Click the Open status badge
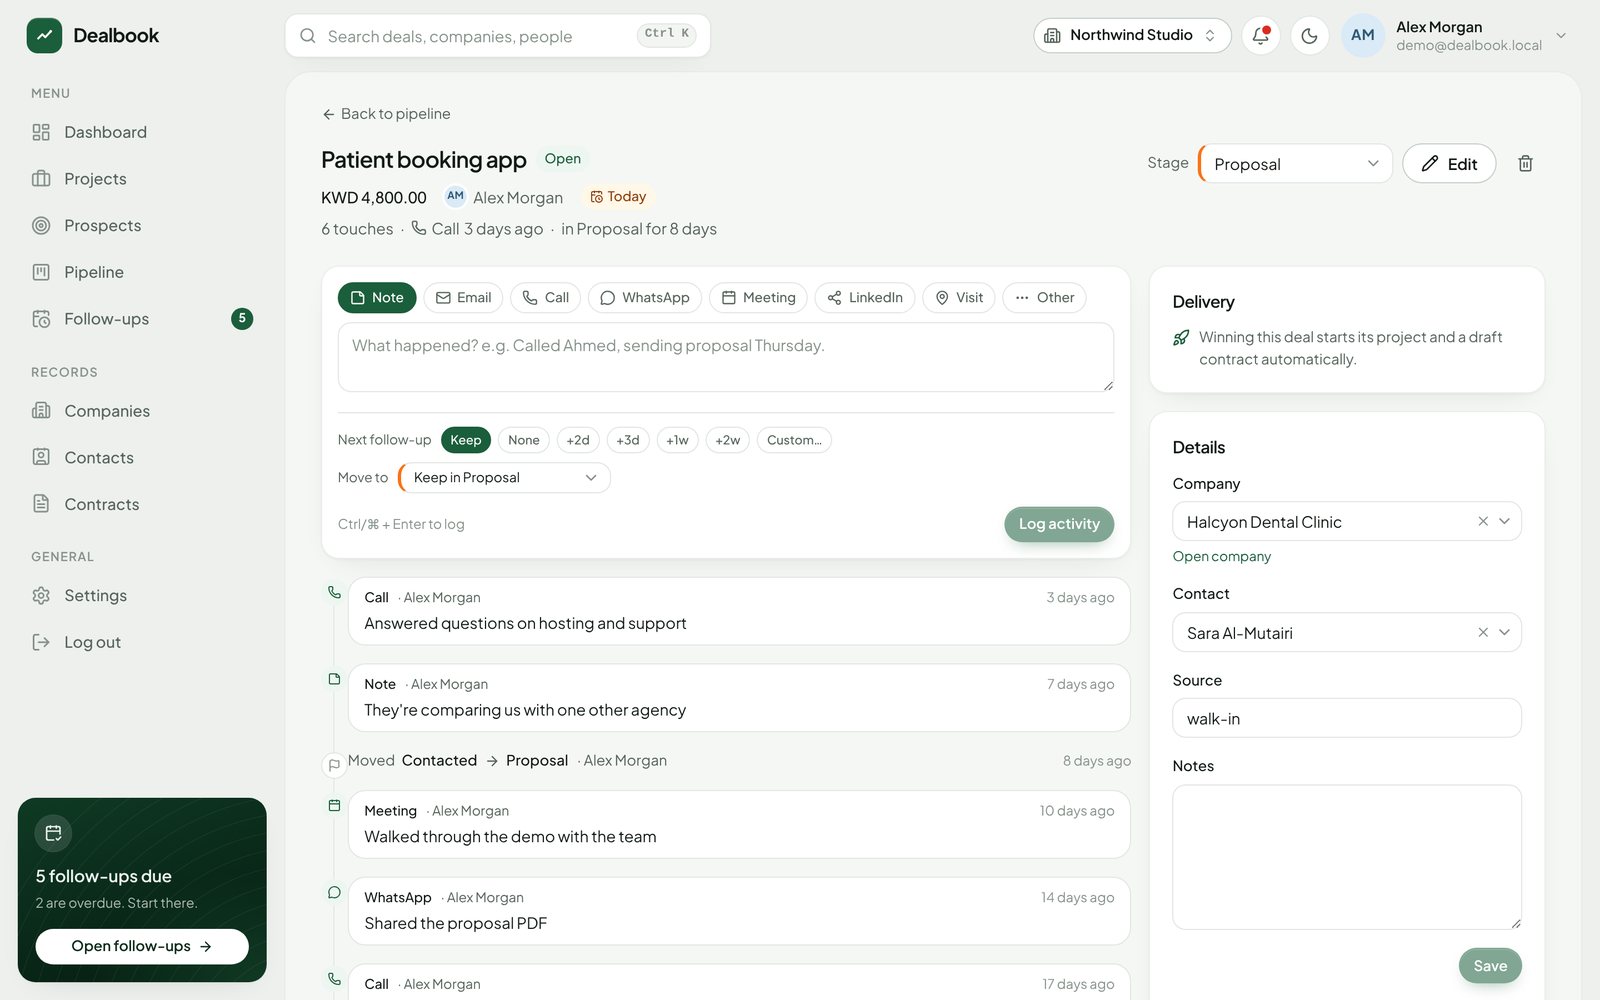This screenshot has height=1000, width=1600. 563,159
